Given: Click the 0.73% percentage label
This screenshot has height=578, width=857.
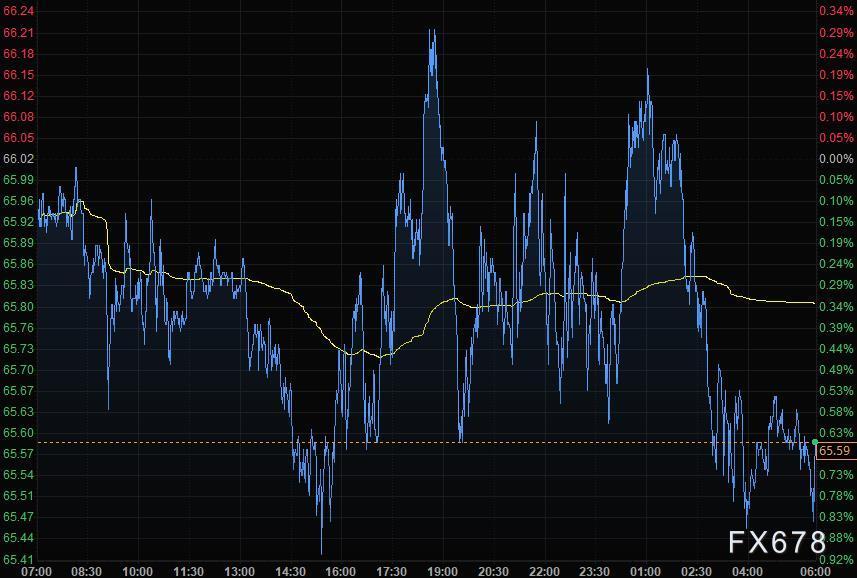Looking at the screenshot, I should point(836,475).
